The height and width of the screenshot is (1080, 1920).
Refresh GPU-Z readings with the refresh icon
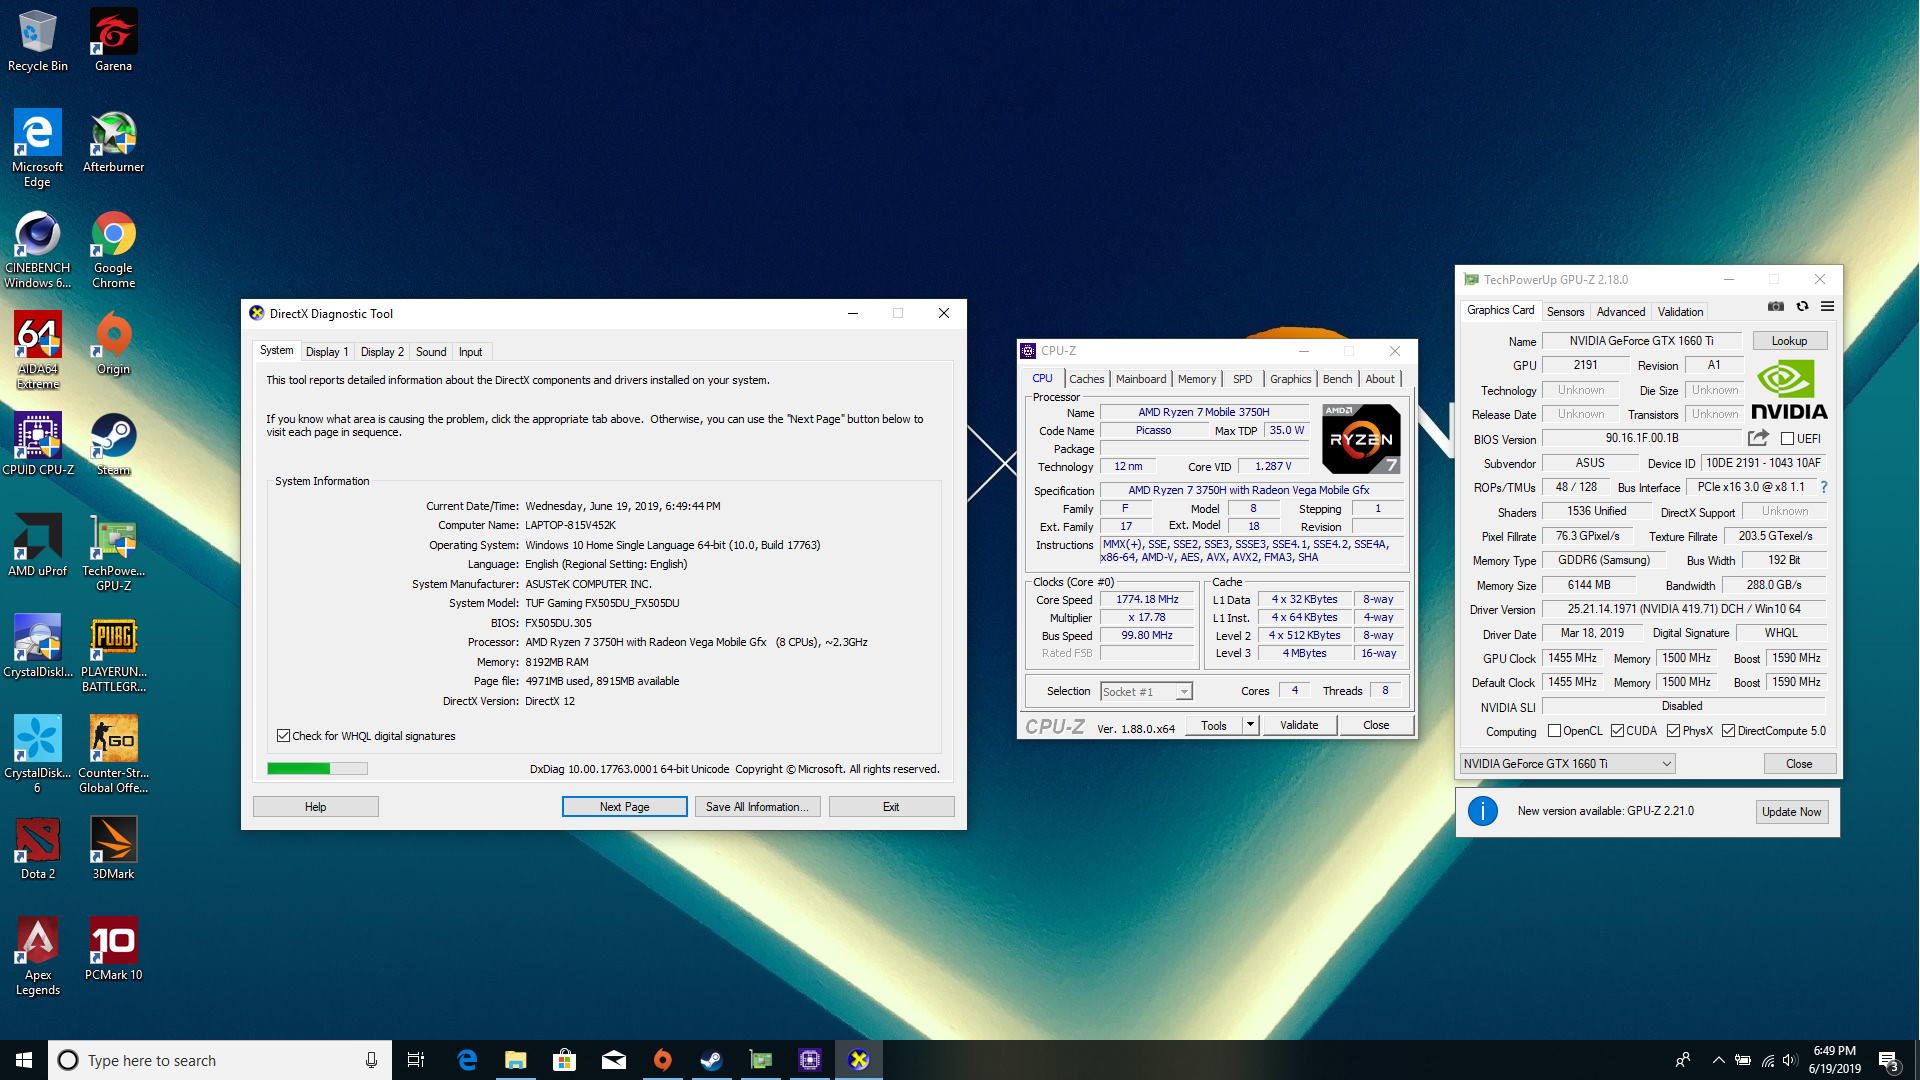click(1802, 307)
